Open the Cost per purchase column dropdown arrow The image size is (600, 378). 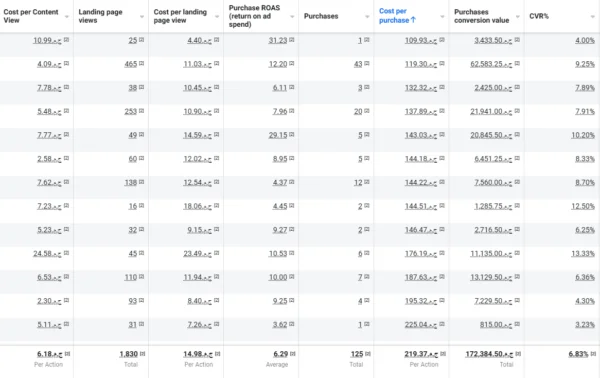442,16
